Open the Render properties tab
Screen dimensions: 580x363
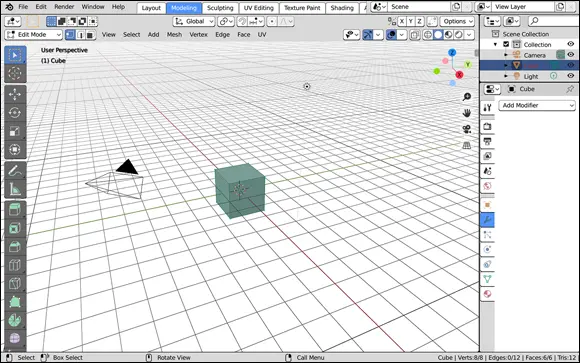click(488, 127)
